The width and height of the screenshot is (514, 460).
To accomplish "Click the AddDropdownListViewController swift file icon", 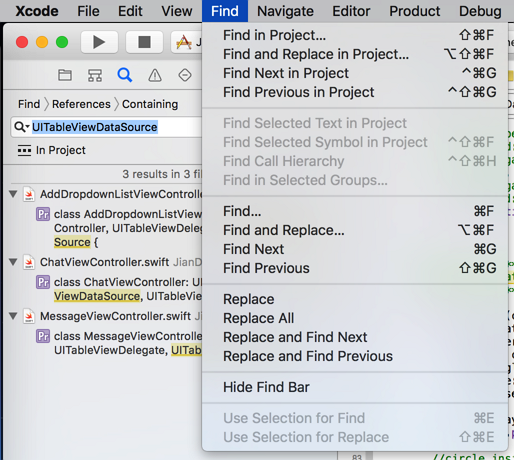I will 29,194.
